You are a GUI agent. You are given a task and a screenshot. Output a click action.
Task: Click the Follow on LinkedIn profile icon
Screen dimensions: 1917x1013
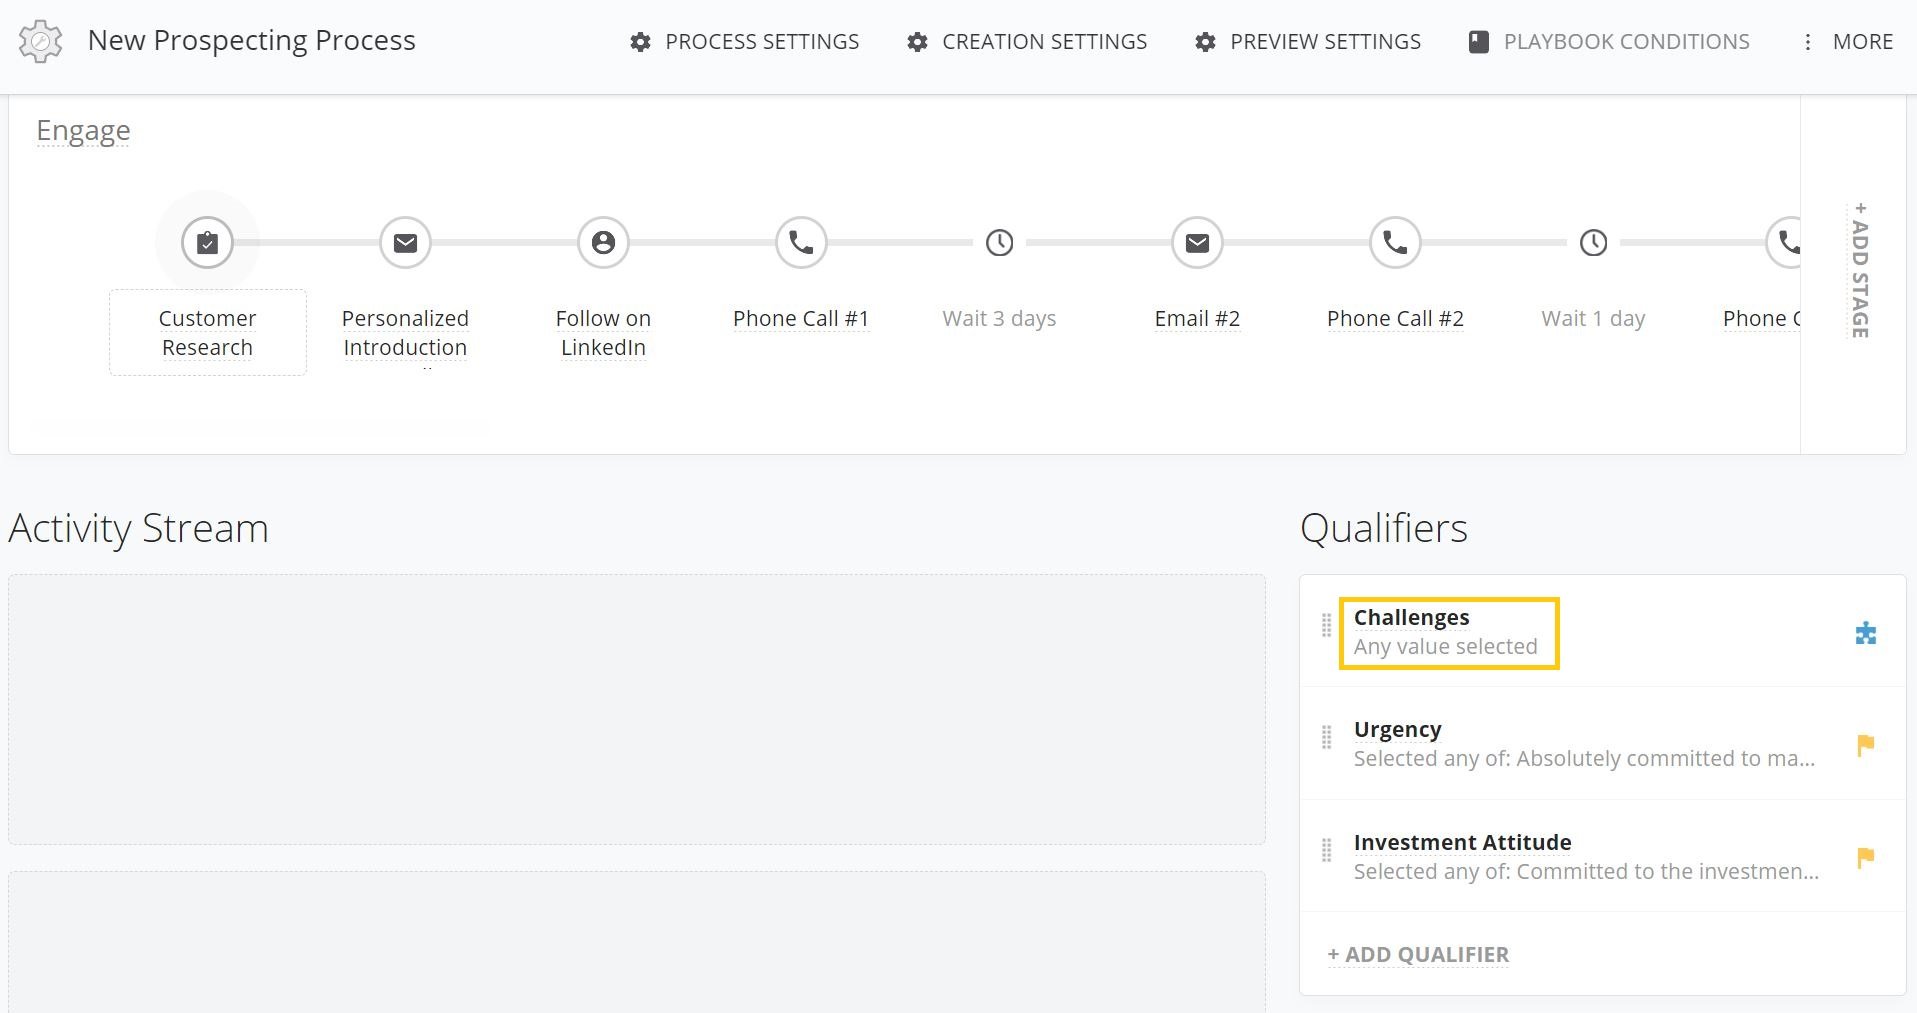(602, 242)
